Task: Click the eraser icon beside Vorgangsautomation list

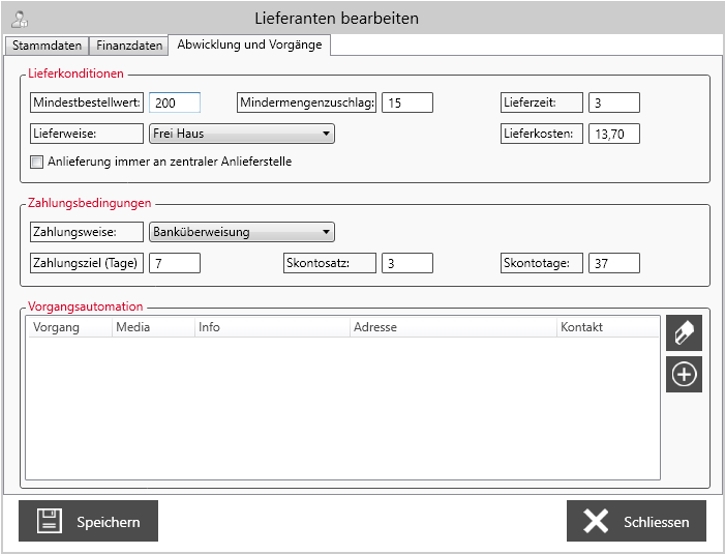Action: [684, 334]
